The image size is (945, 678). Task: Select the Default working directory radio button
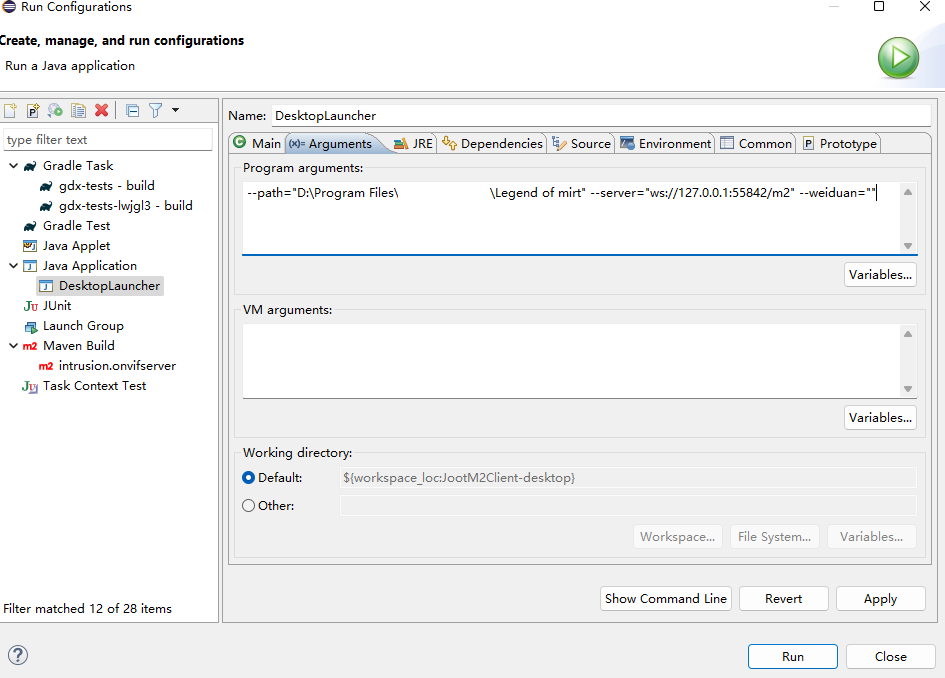[x=249, y=478]
